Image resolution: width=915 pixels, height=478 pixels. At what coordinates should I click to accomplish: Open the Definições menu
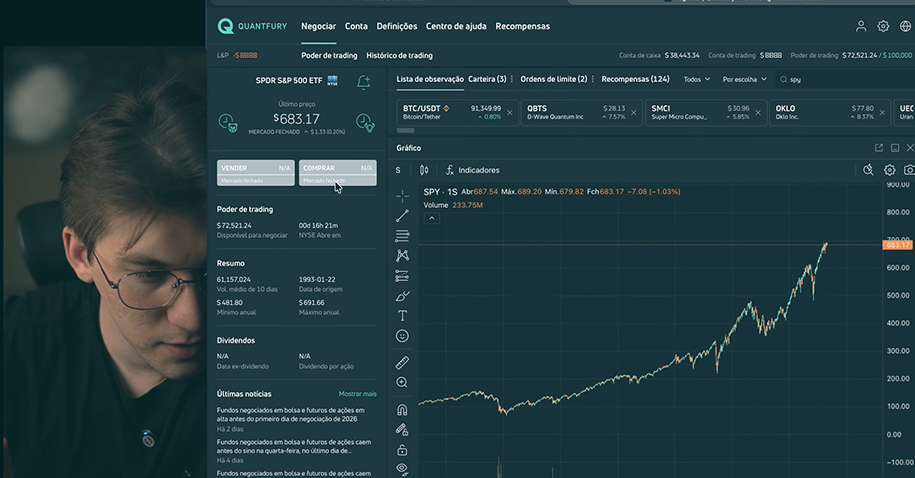pos(396,26)
